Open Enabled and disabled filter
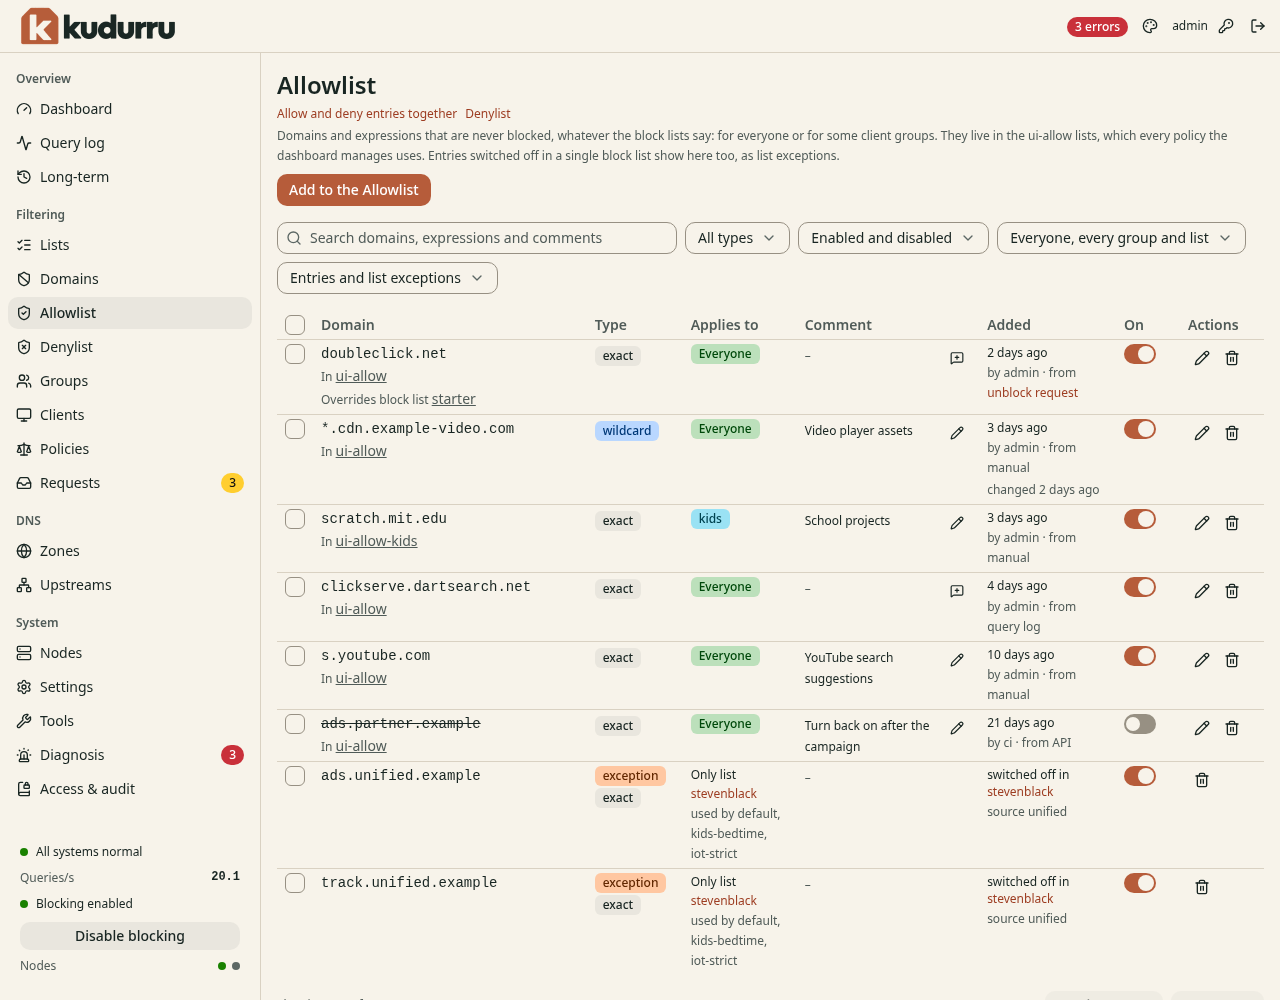Viewport: 1280px width, 1000px height. click(893, 238)
